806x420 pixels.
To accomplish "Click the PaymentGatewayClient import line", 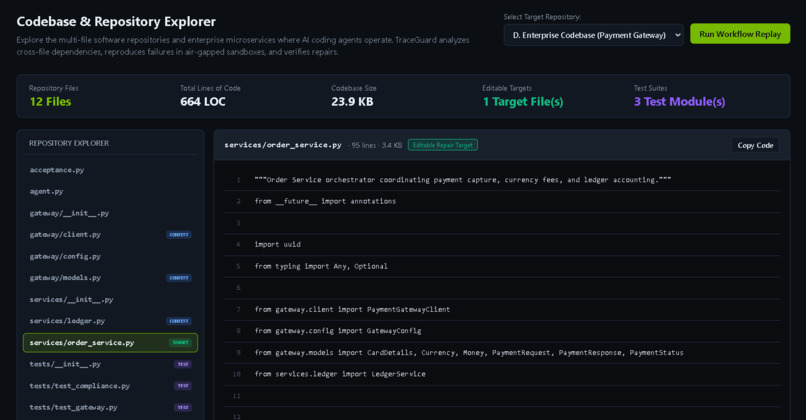I will click(352, 309).
